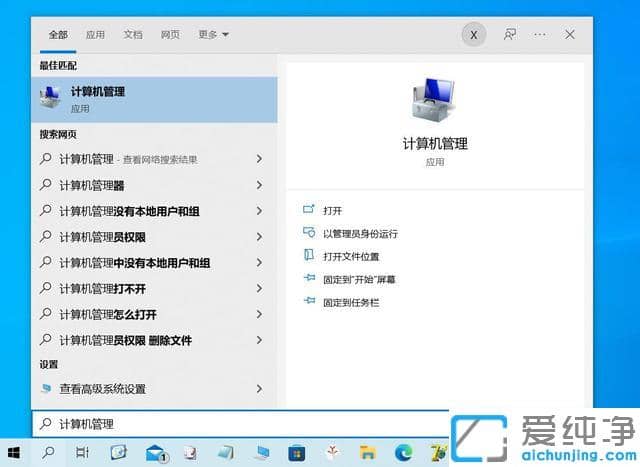Select 以管理员身份运行
640x467 pixels.
(360, 234)
